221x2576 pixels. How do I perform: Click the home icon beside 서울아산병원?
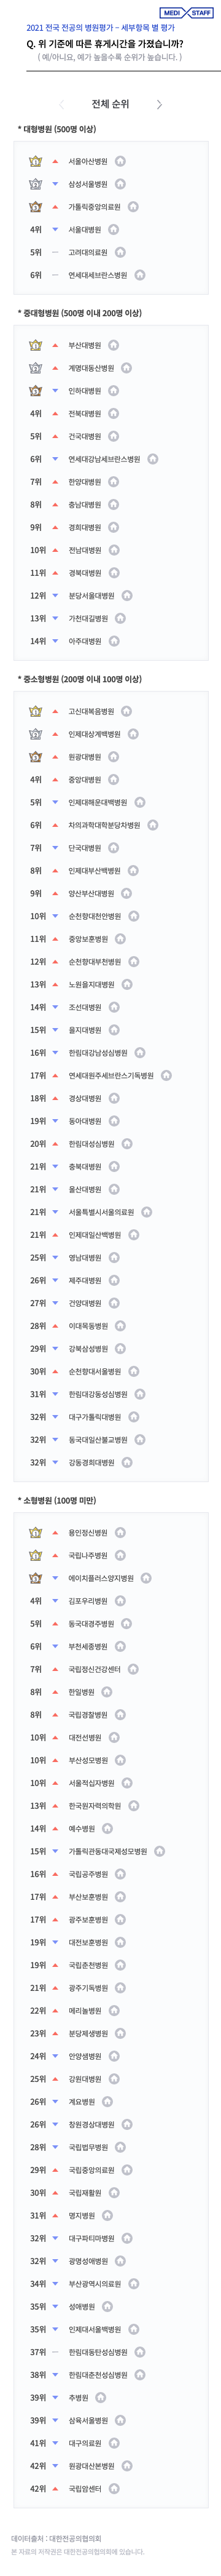point(120,161)
